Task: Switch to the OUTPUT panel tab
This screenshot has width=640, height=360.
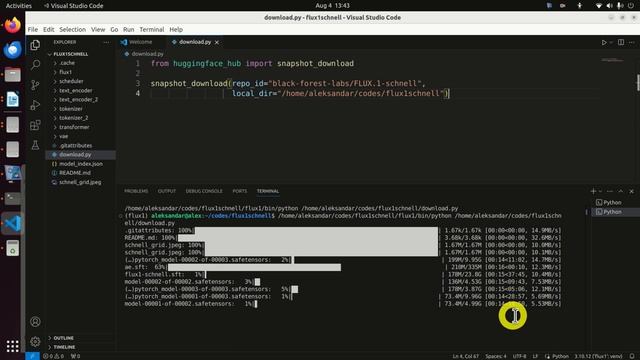Action: [167, 191]
